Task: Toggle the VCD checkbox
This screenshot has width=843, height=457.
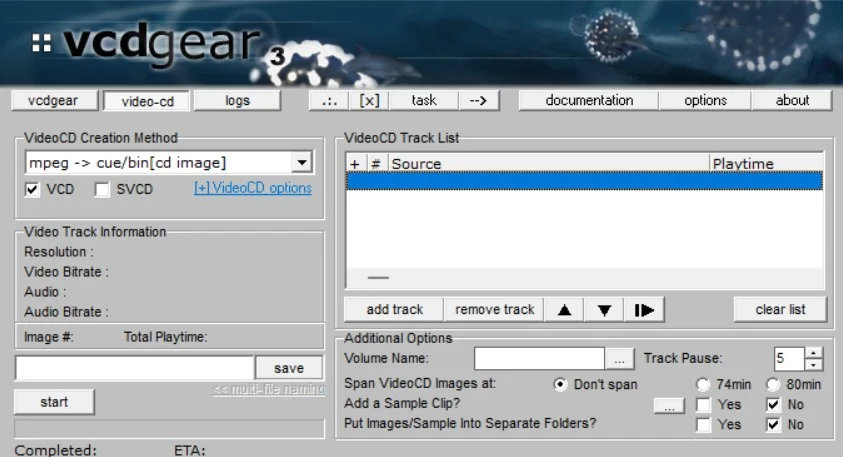Action: click(32, 189)
